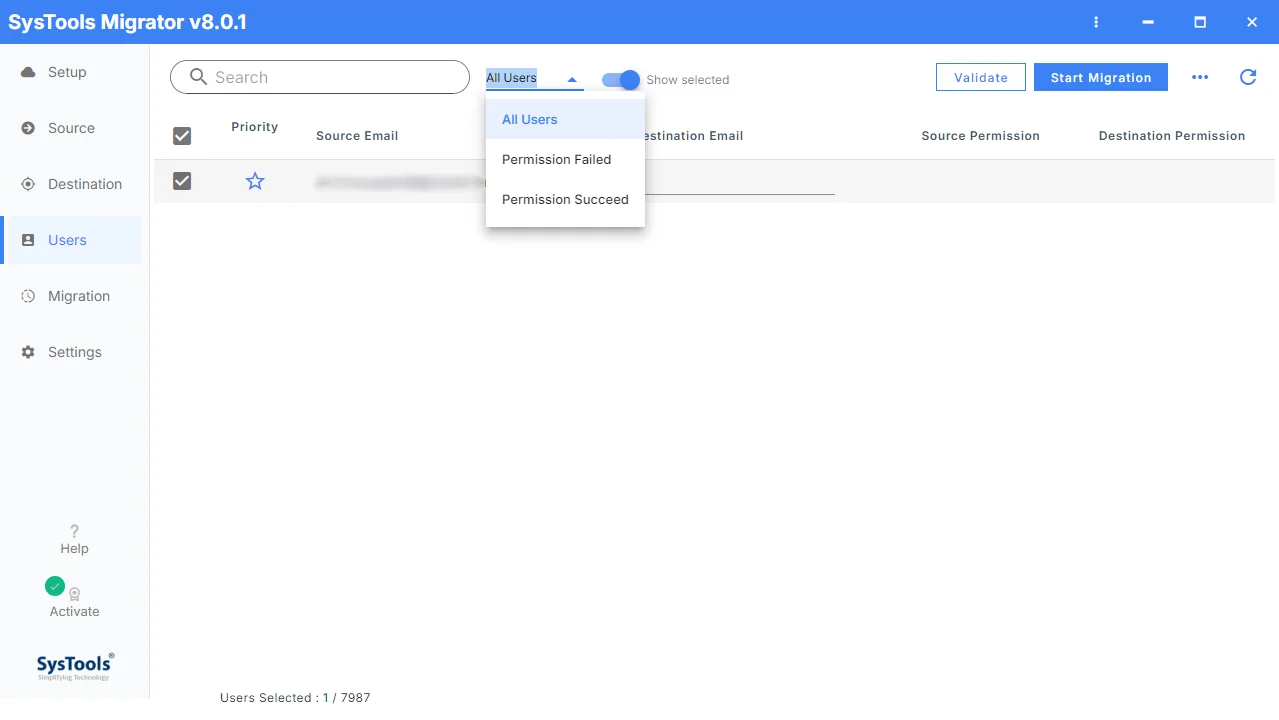
Task: Click the Activate label
Action: pos(74,611)
